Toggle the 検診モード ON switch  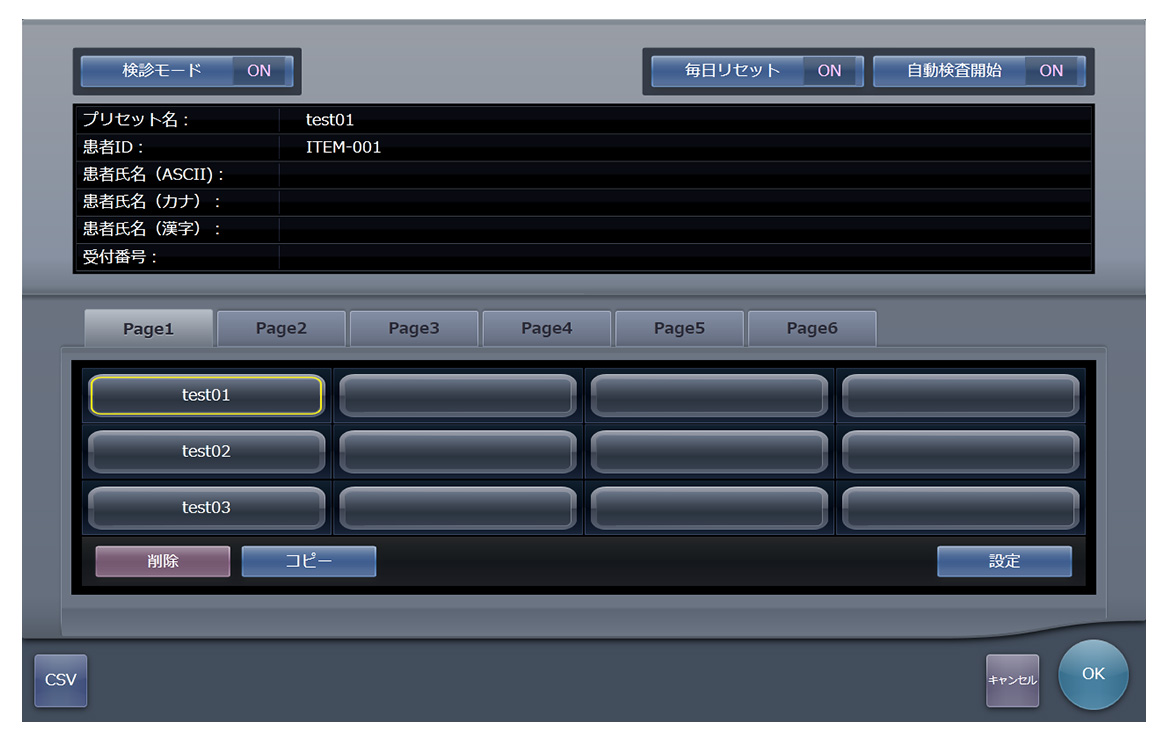tap(187, 71)
